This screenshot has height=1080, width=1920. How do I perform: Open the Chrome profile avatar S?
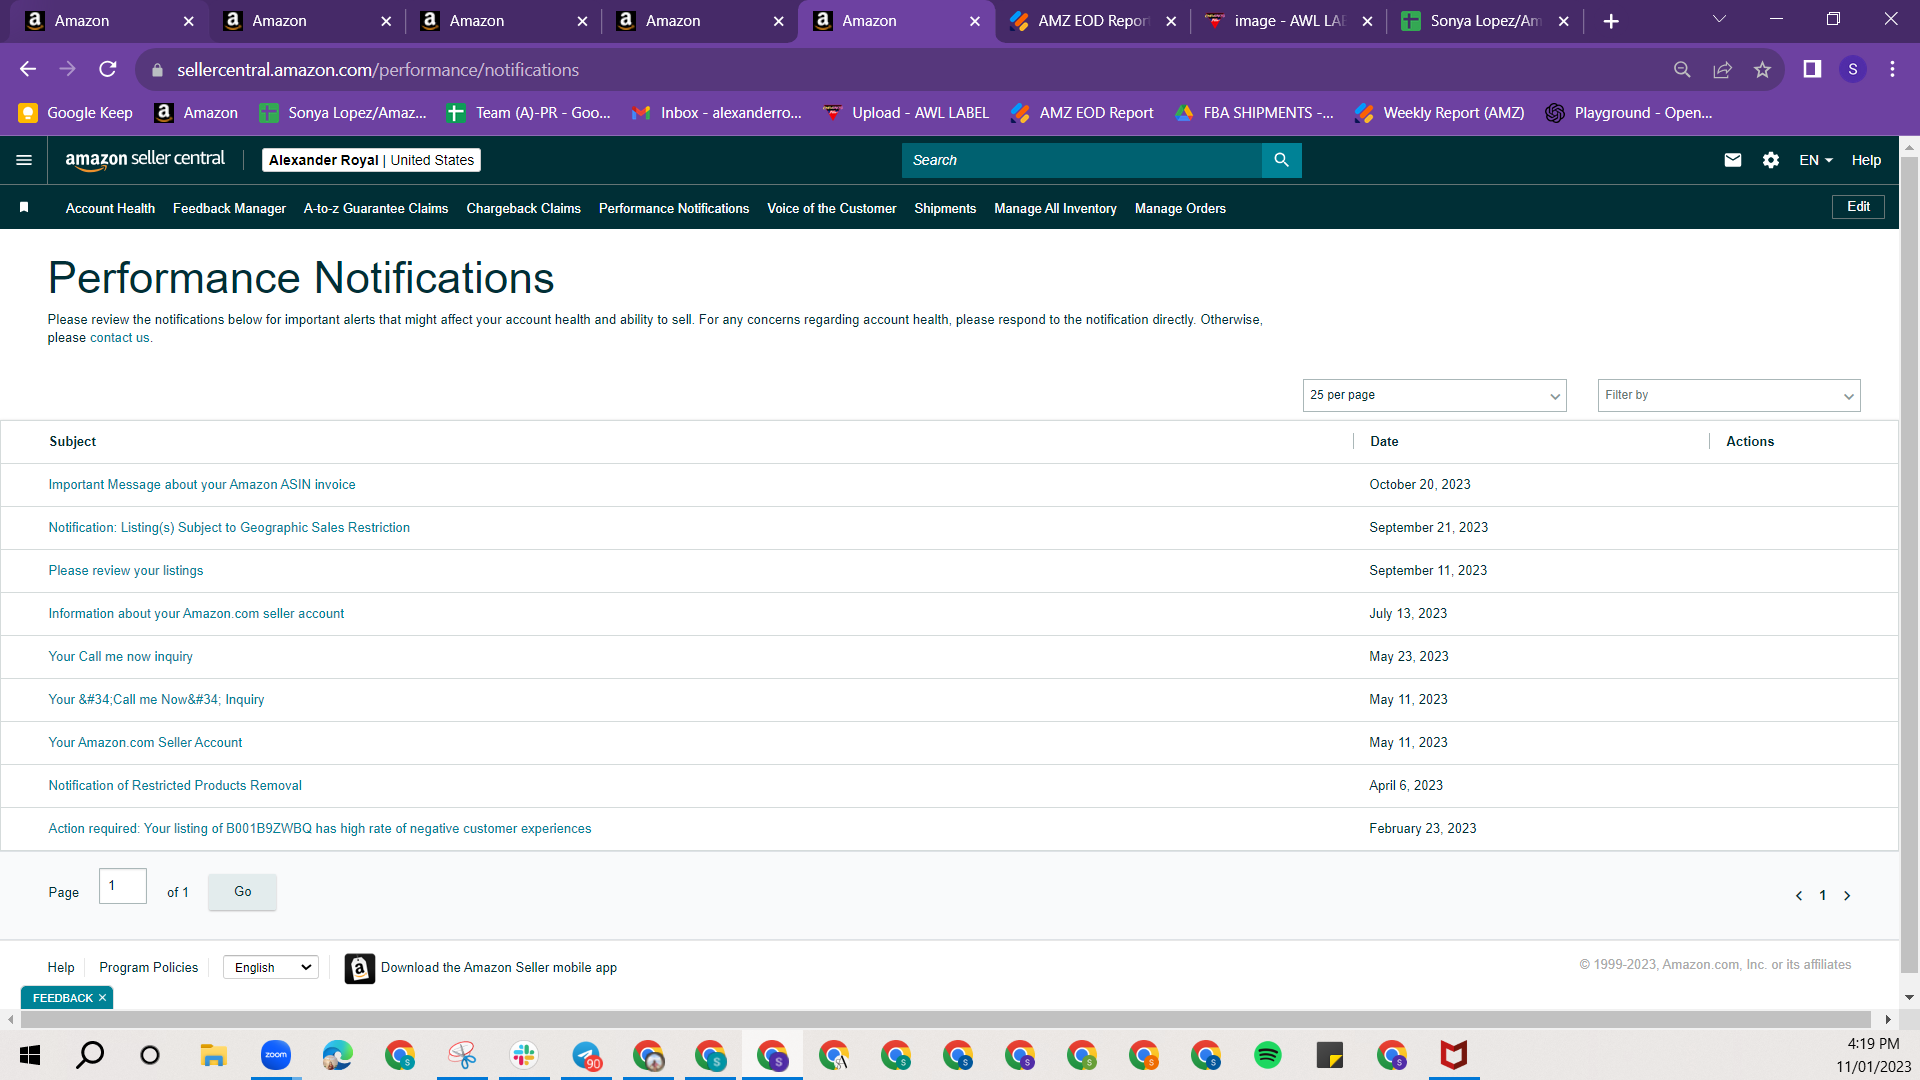click(1853, 69)
